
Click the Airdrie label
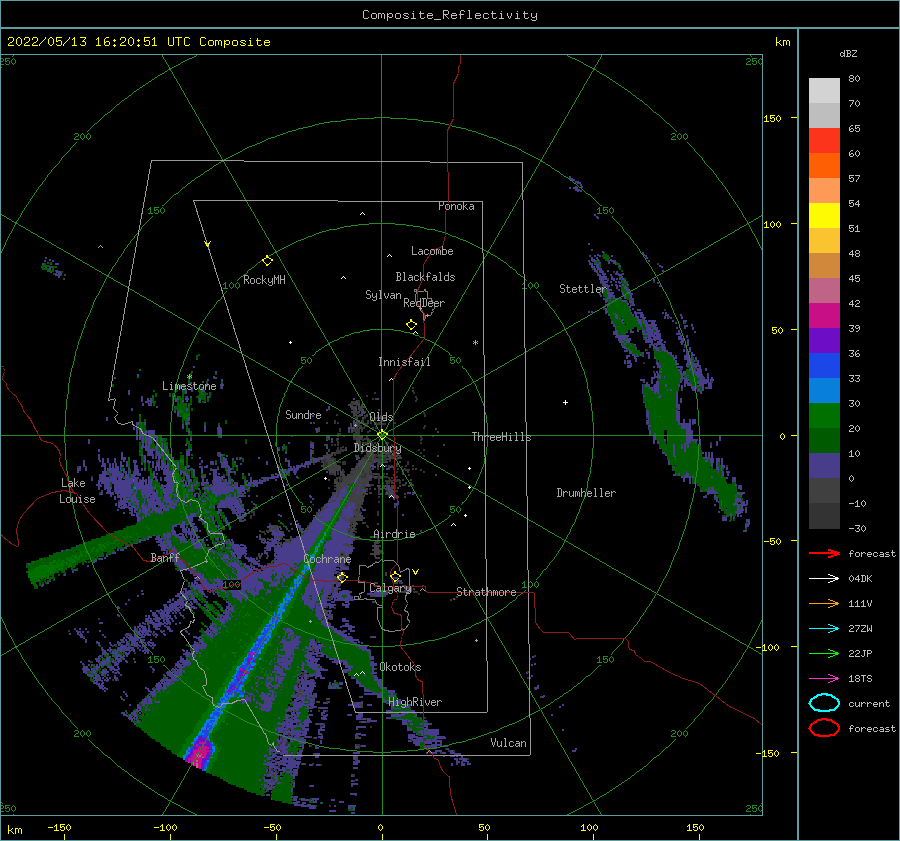pyautogui.click(x=394, y=534)
